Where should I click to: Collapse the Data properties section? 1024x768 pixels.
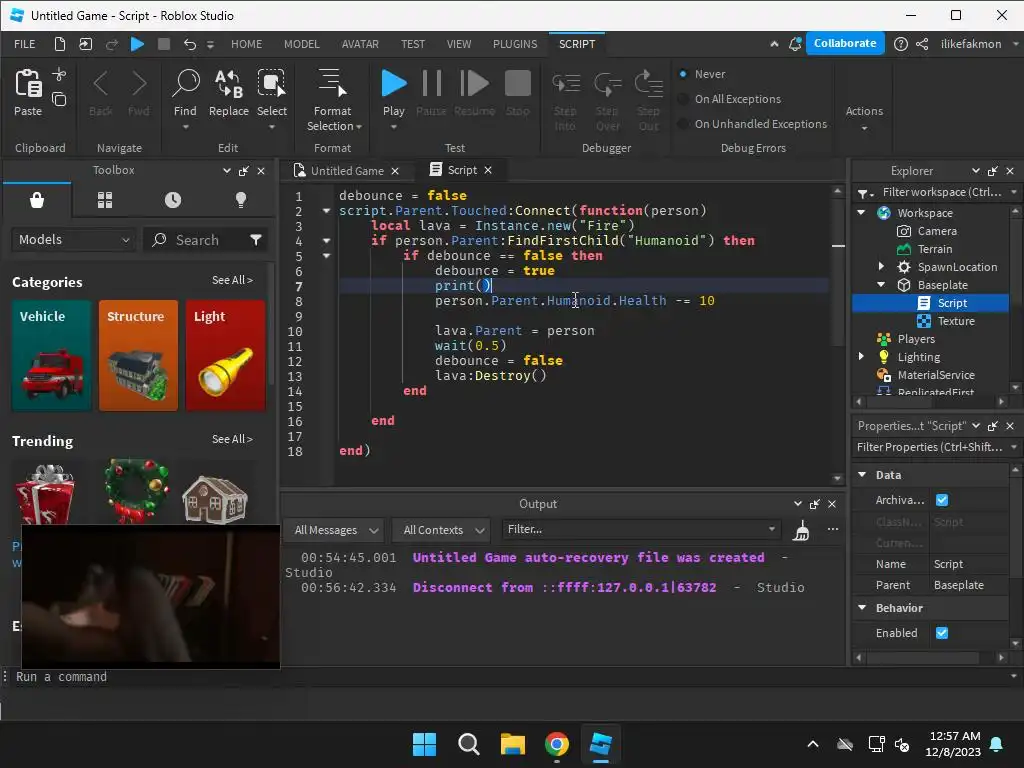pyautogui.click(x=862, y=475)
